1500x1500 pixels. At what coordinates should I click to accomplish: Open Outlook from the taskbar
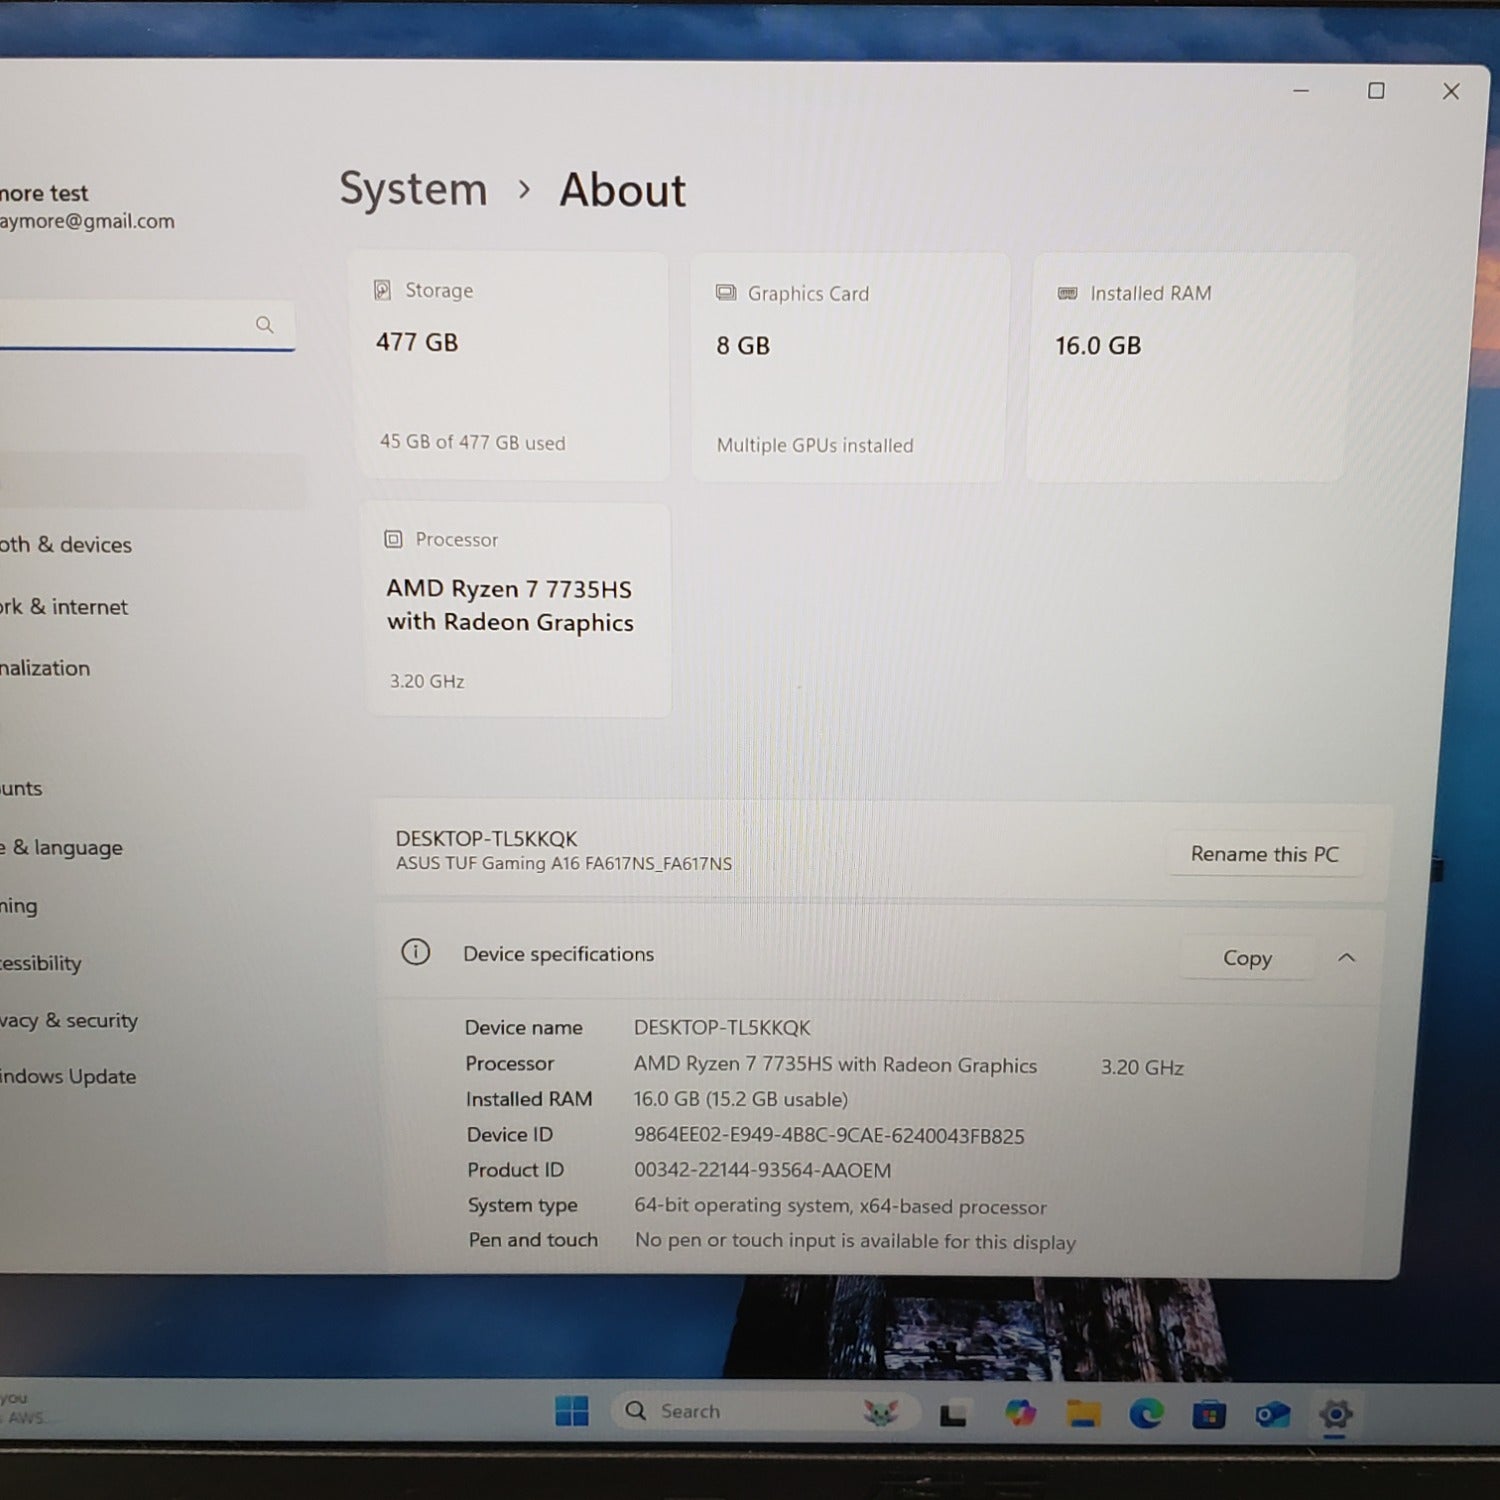(1272, 1414)
